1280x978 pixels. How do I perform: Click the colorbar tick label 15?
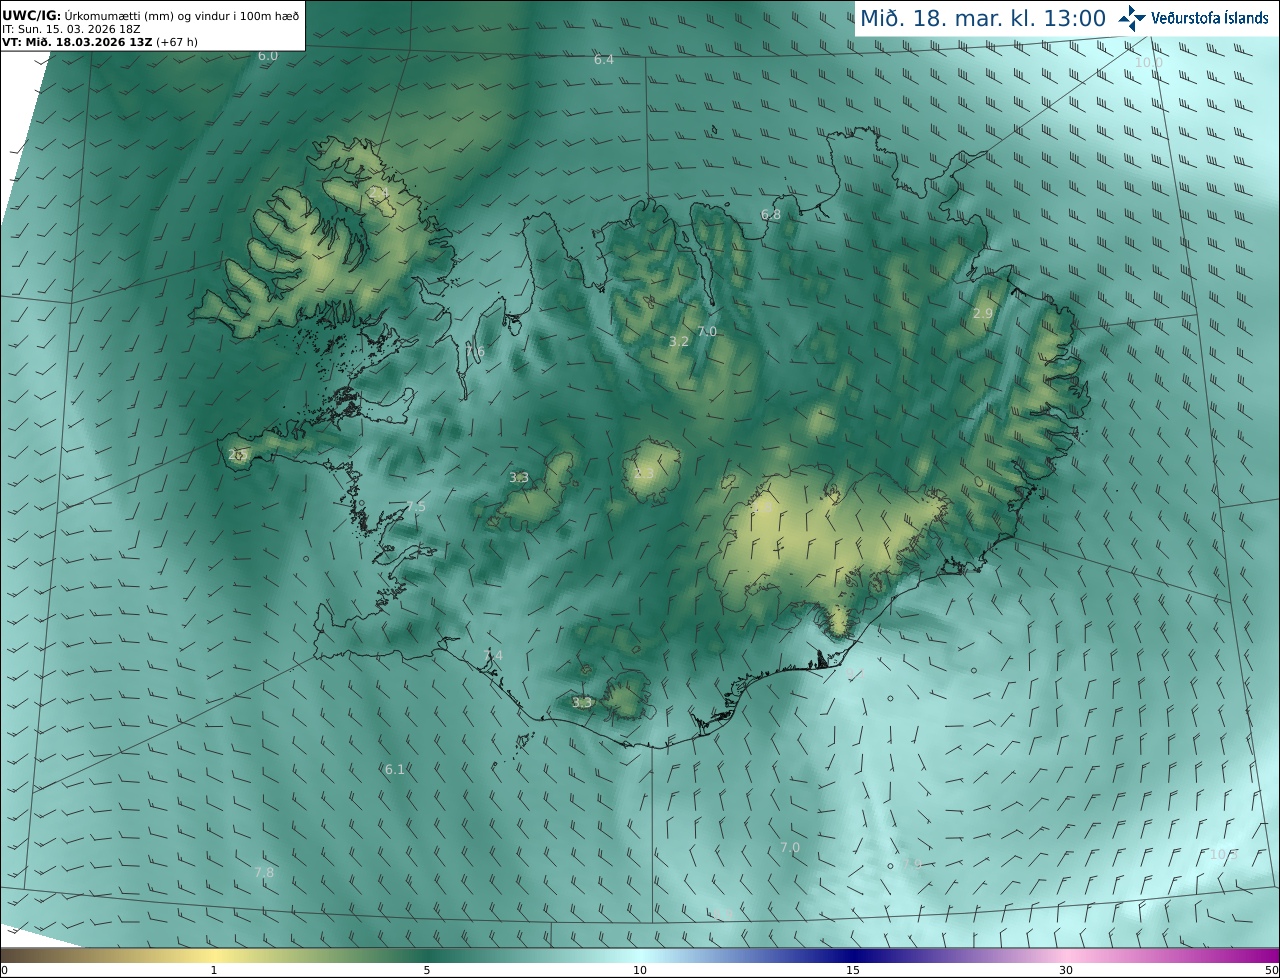pyautogui.click(x=853, y=970)
